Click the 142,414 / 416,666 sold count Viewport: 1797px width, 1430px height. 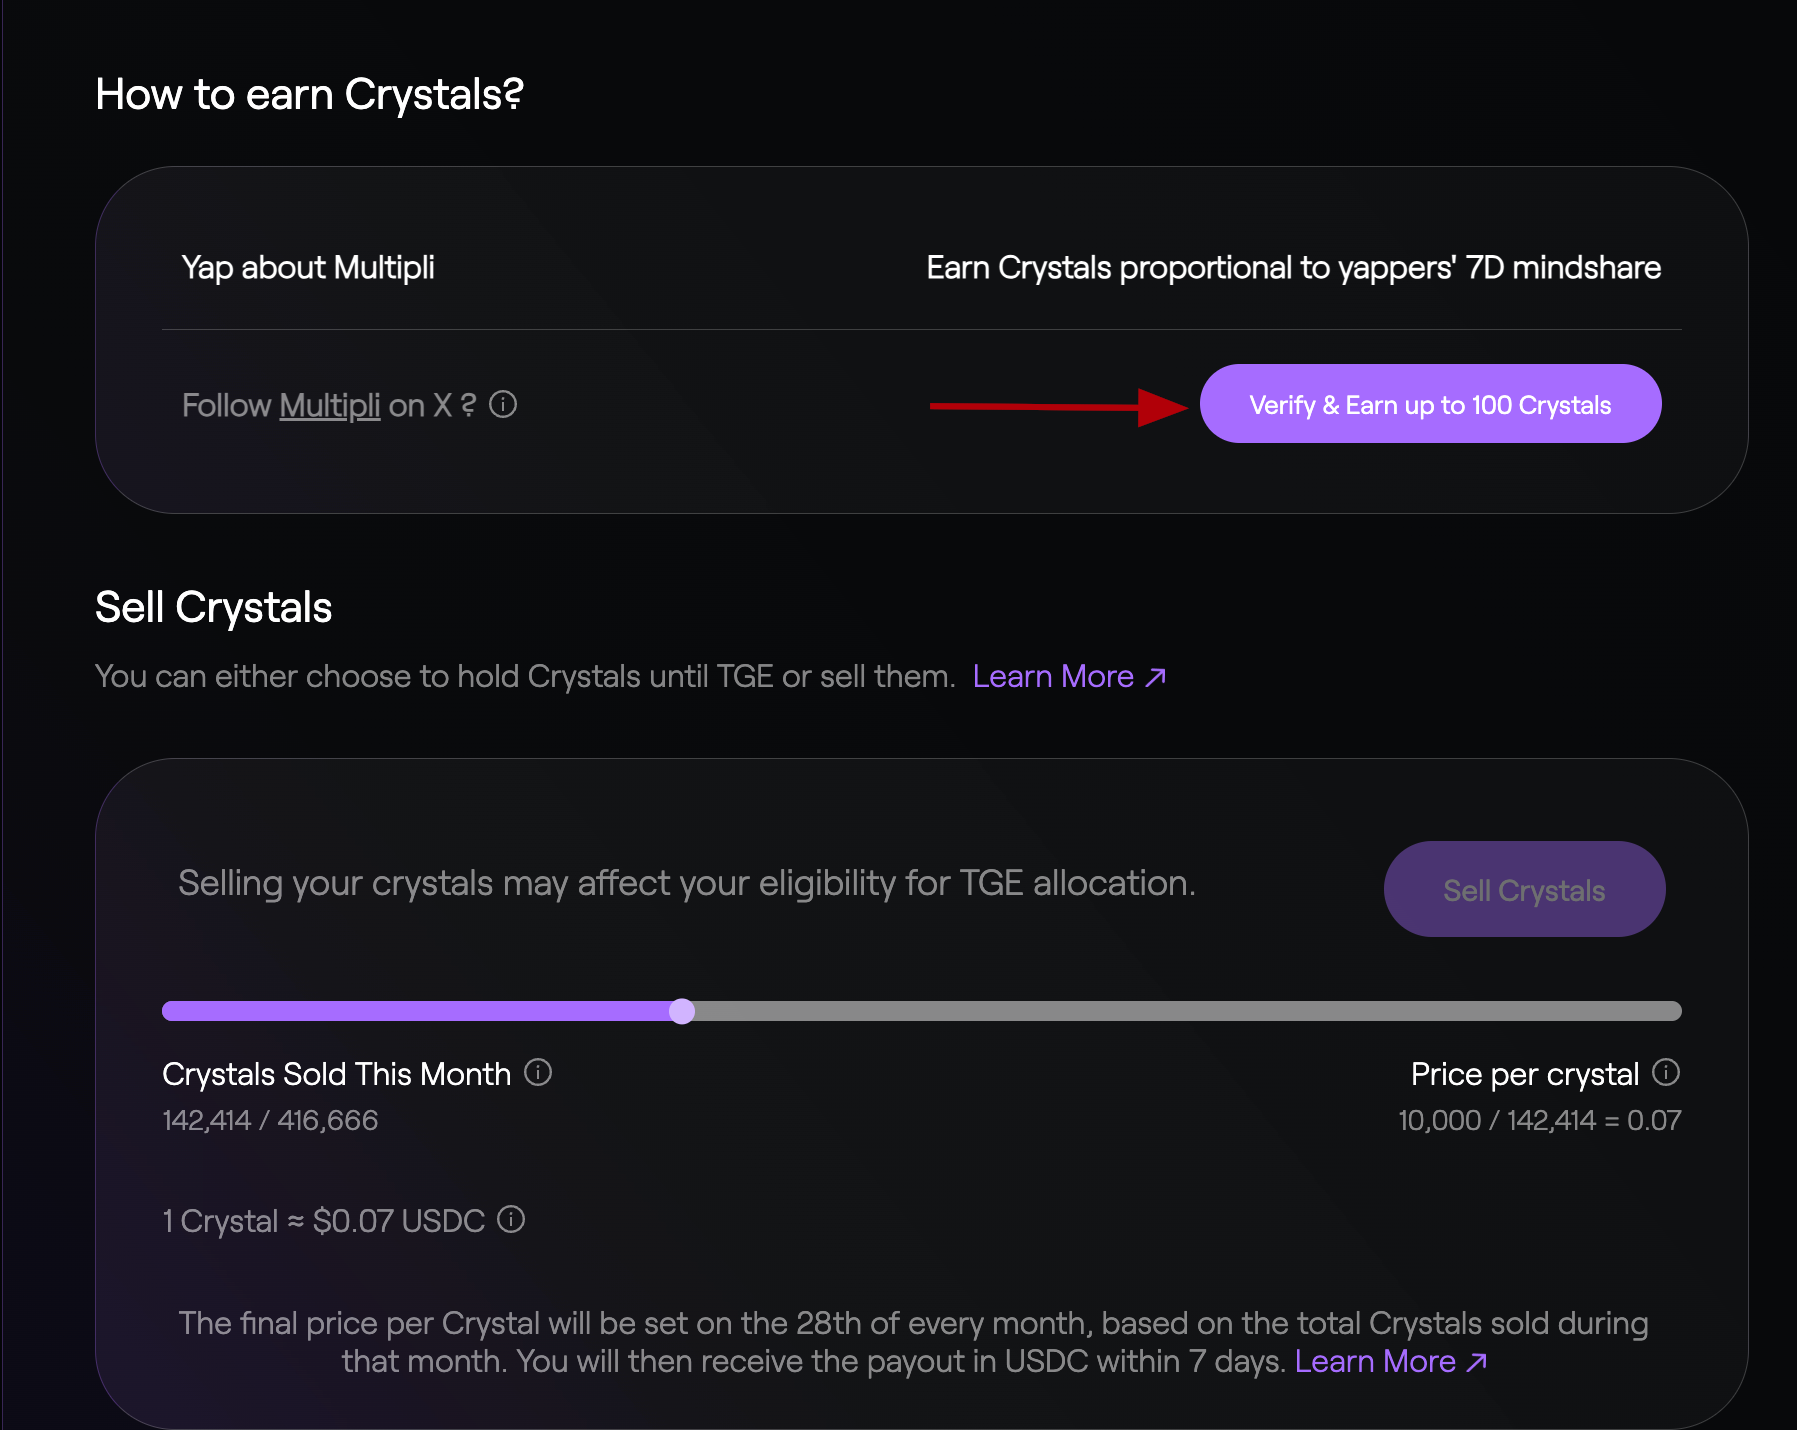point(270,1120)
